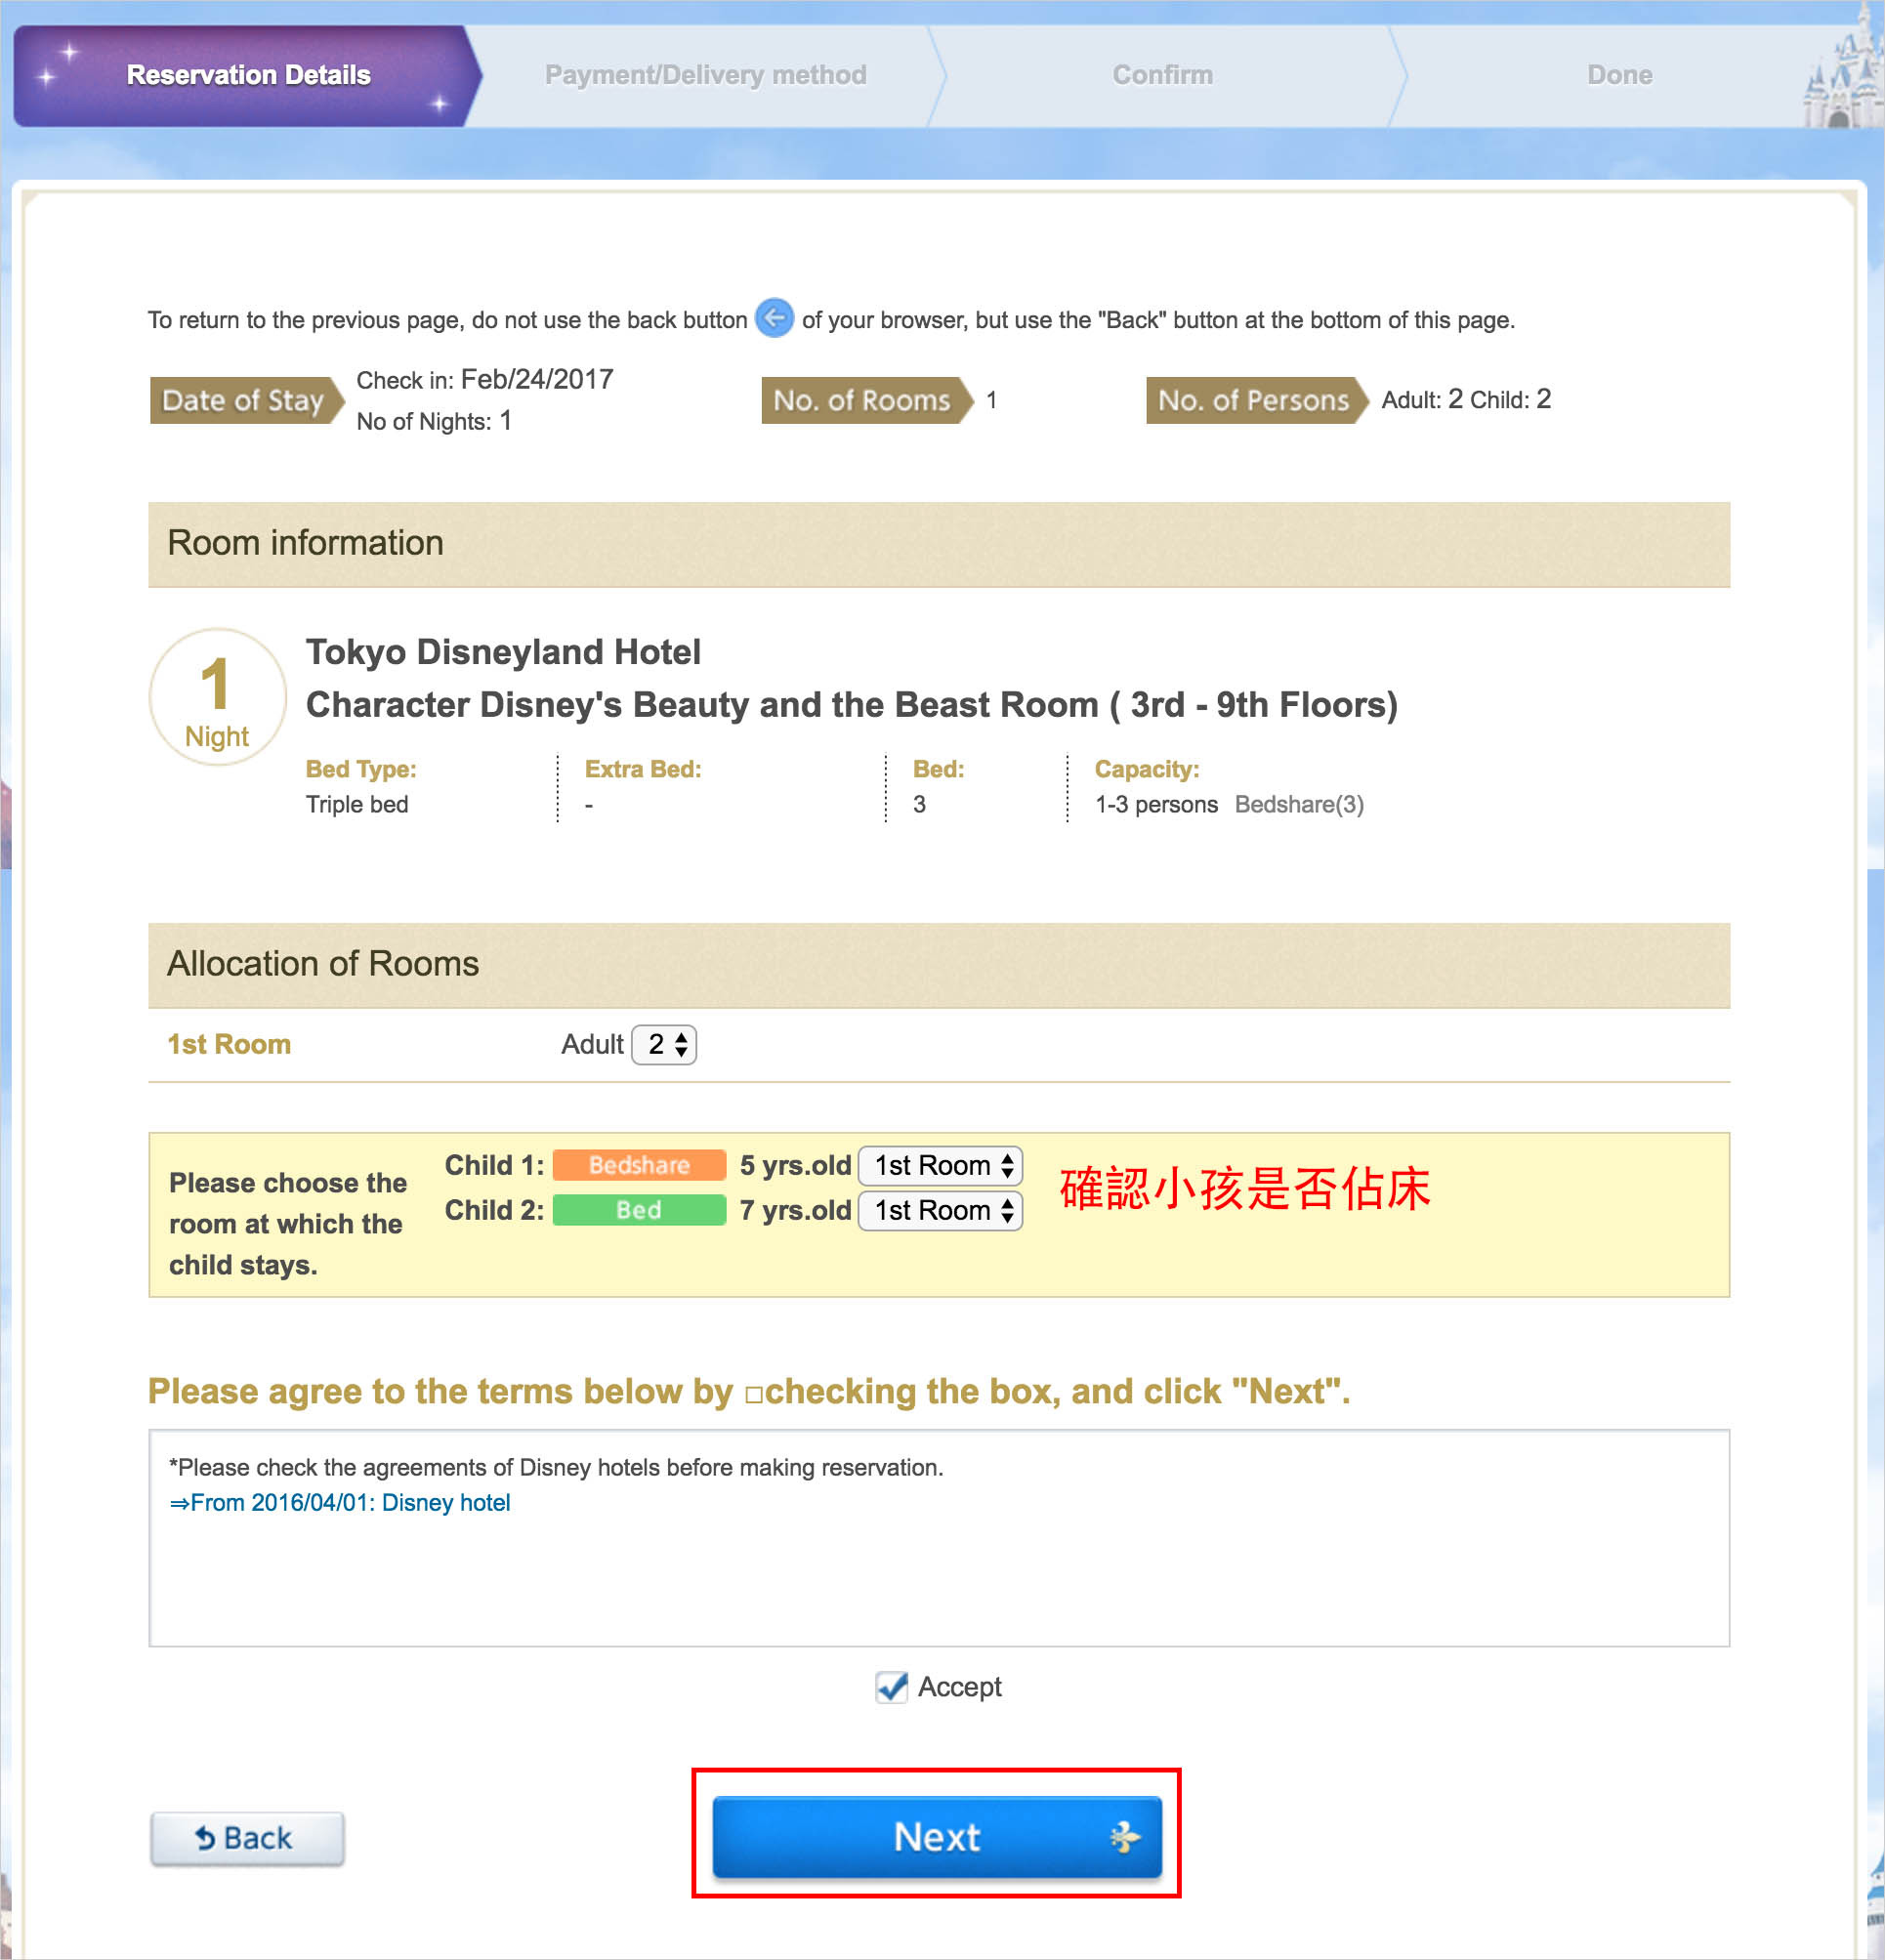Click the Please choose the room instruction text
Screen dimensions: 1885x1960
[288, 1223]
